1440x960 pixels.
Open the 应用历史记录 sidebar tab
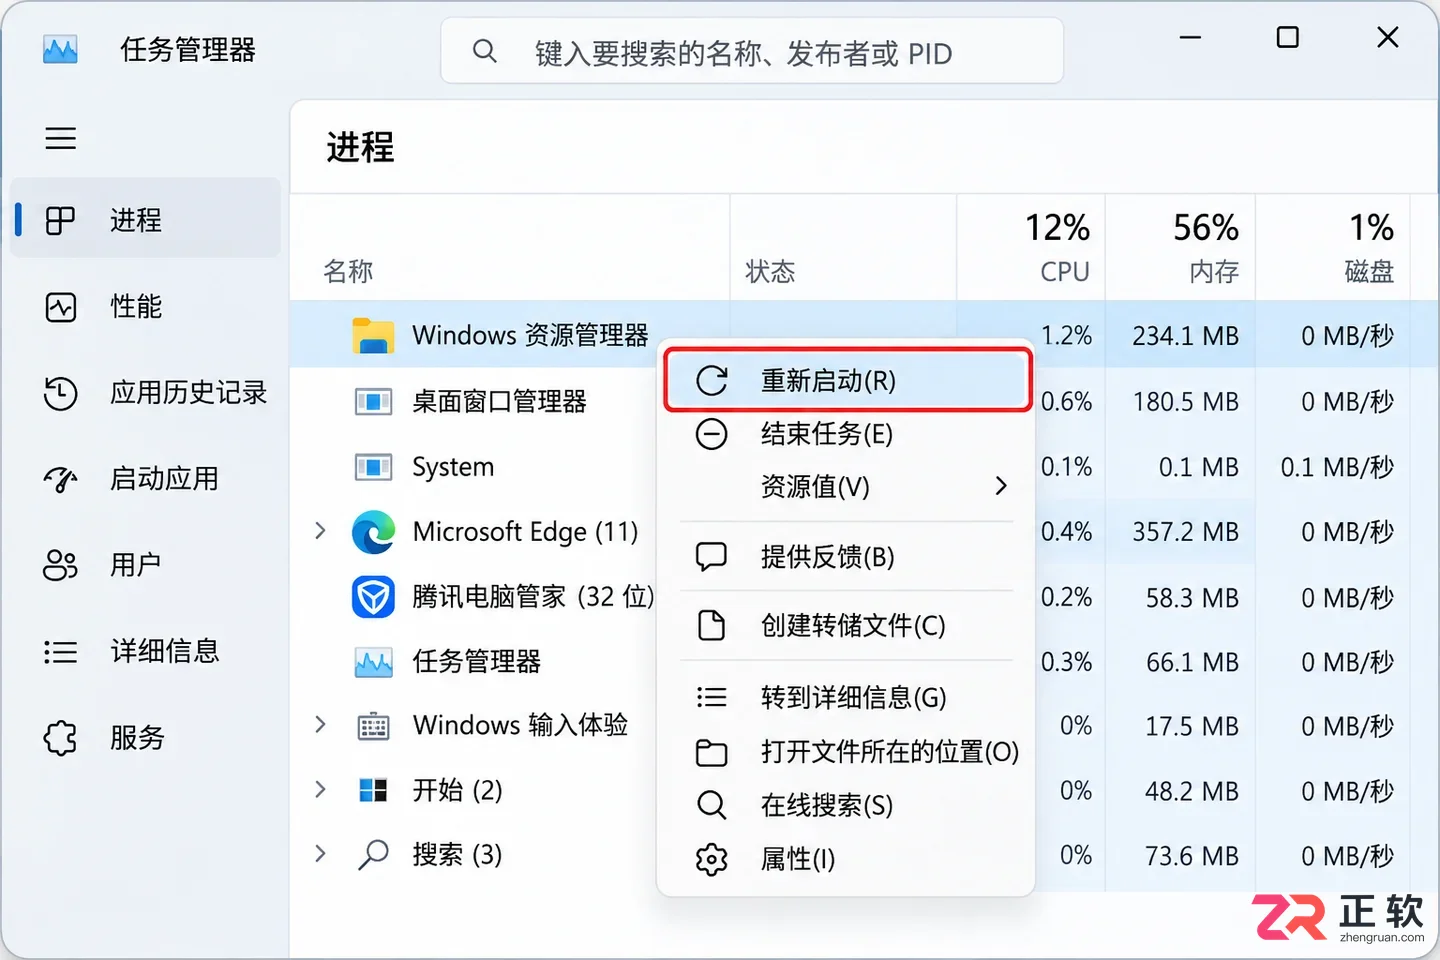point(146,392)
